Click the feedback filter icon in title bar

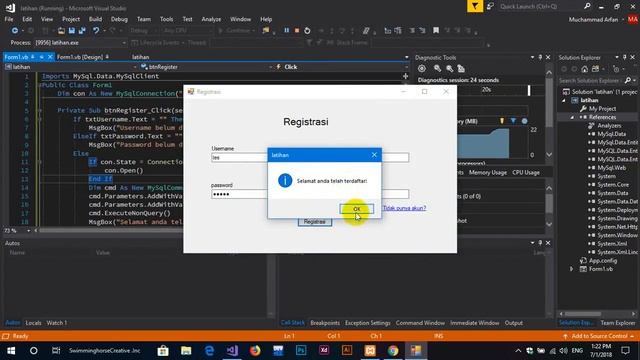click(x=475, y=7)
